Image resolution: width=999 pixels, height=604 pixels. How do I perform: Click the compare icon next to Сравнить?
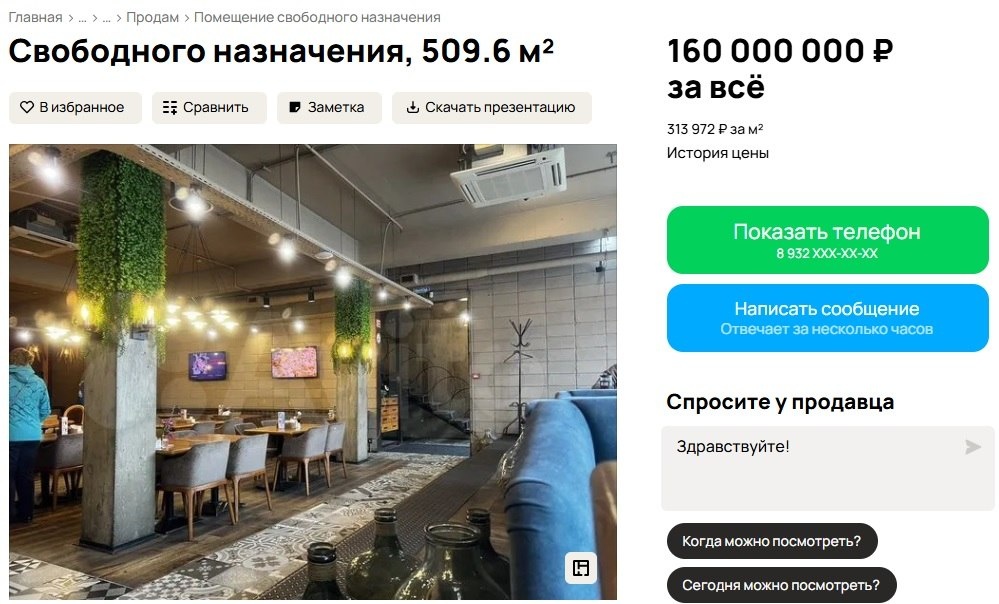169,107
